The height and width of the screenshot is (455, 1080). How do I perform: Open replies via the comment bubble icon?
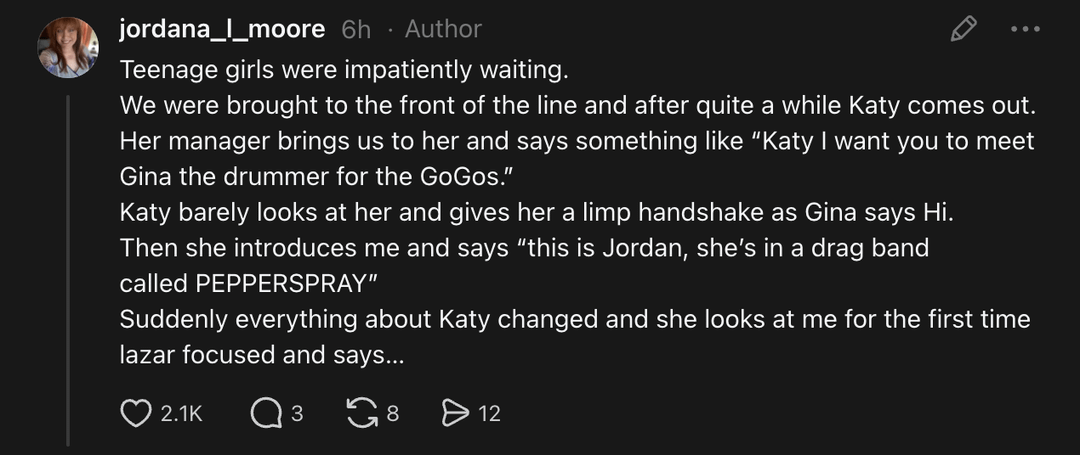tap(265, 413)
